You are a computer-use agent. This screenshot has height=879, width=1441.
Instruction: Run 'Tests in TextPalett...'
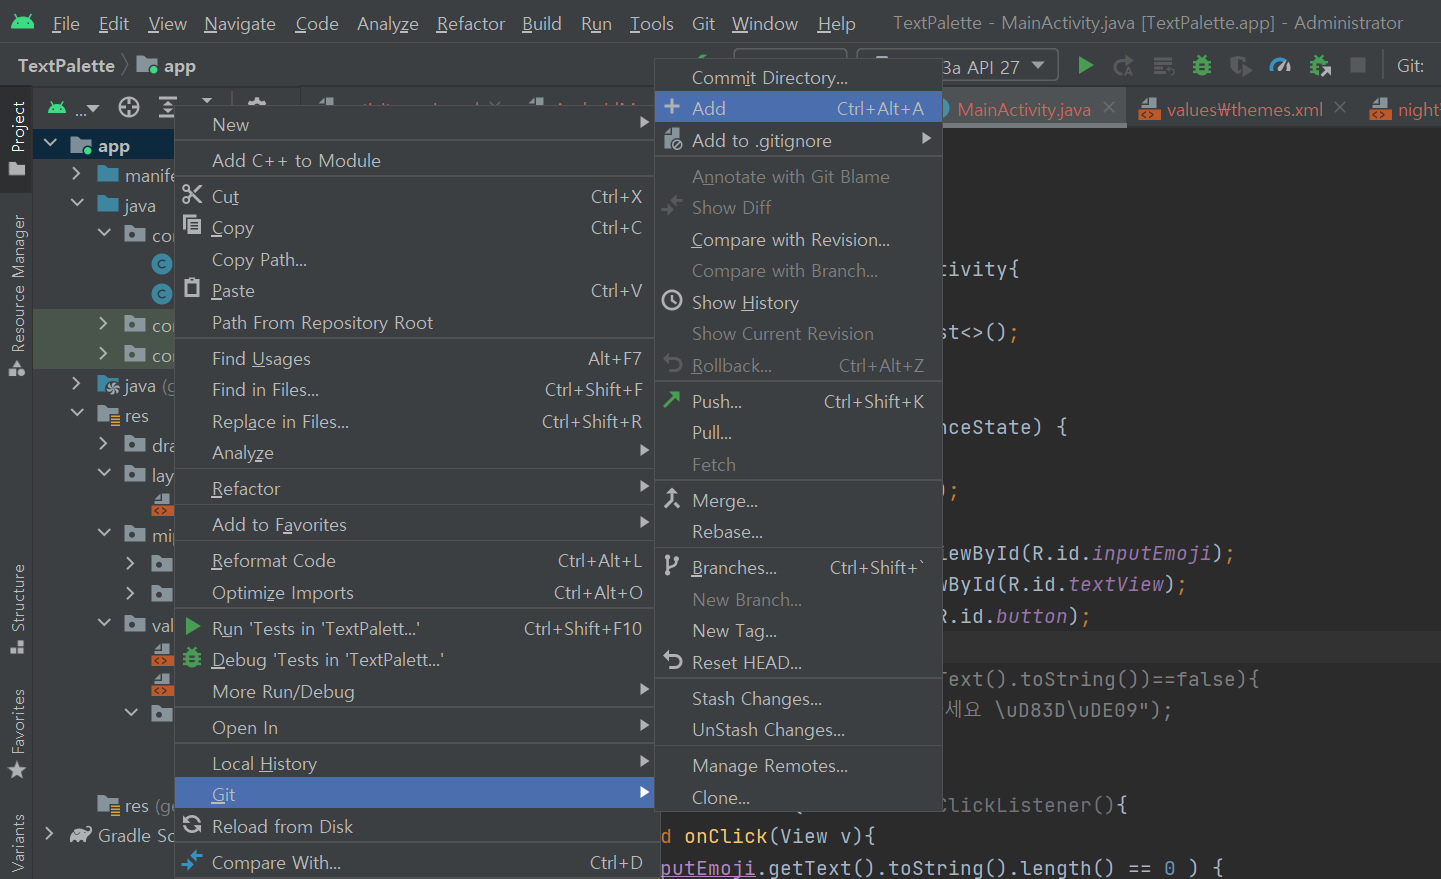point(414,628)
